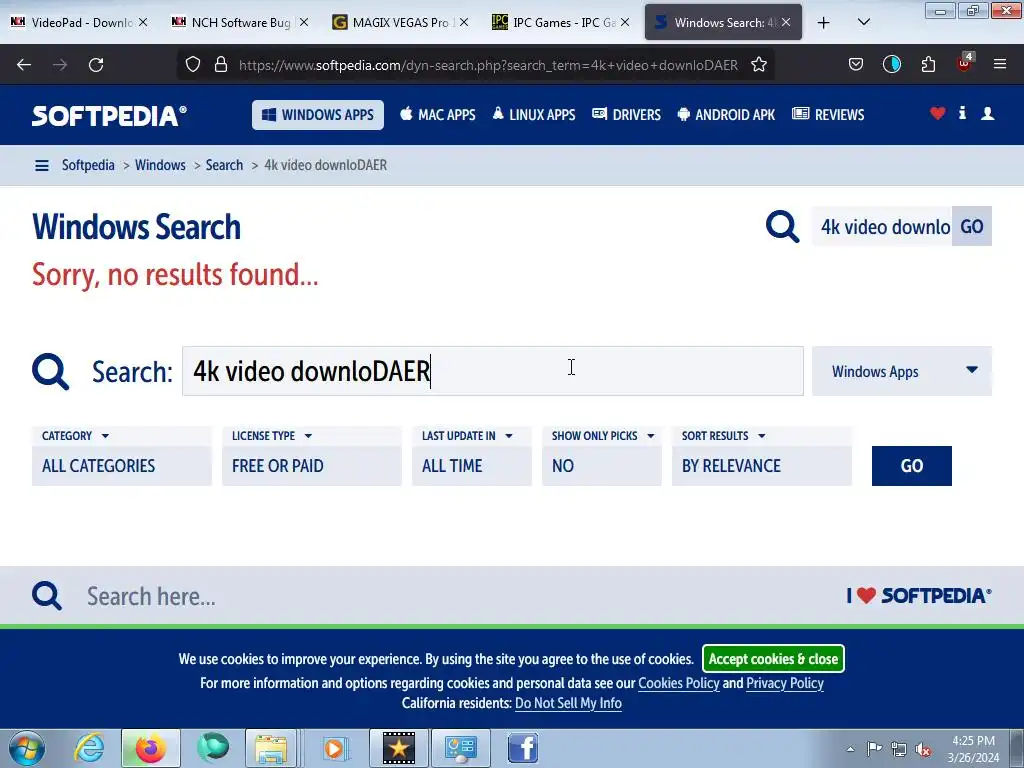This screenshot has height=768, width=1024.
Task: Open breadcrumb hamburger menu icon
Action: 42,166
